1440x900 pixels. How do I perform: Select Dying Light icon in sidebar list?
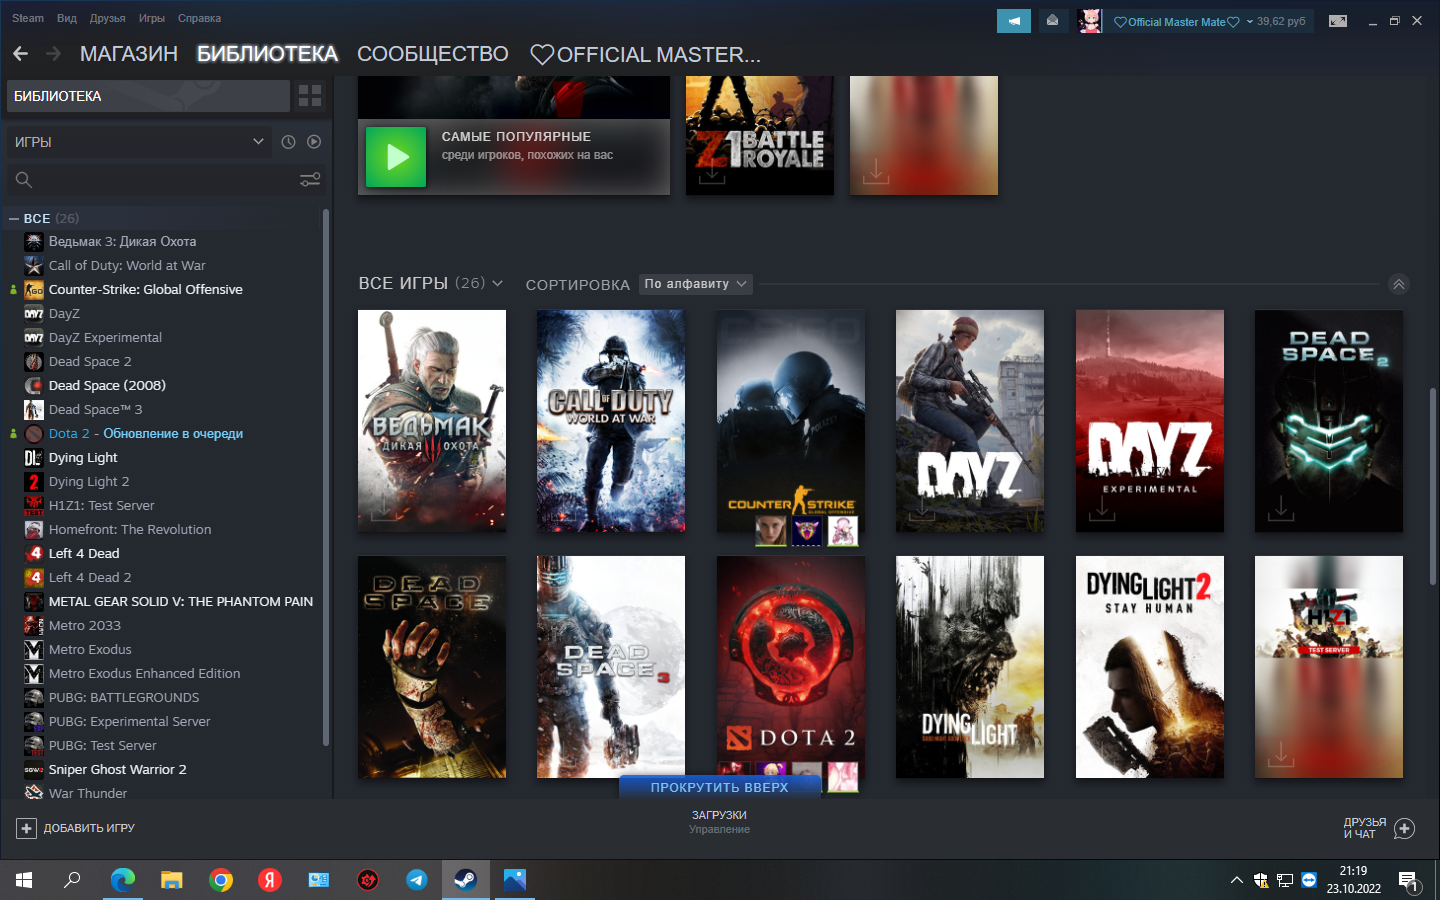tap(33, 458)
